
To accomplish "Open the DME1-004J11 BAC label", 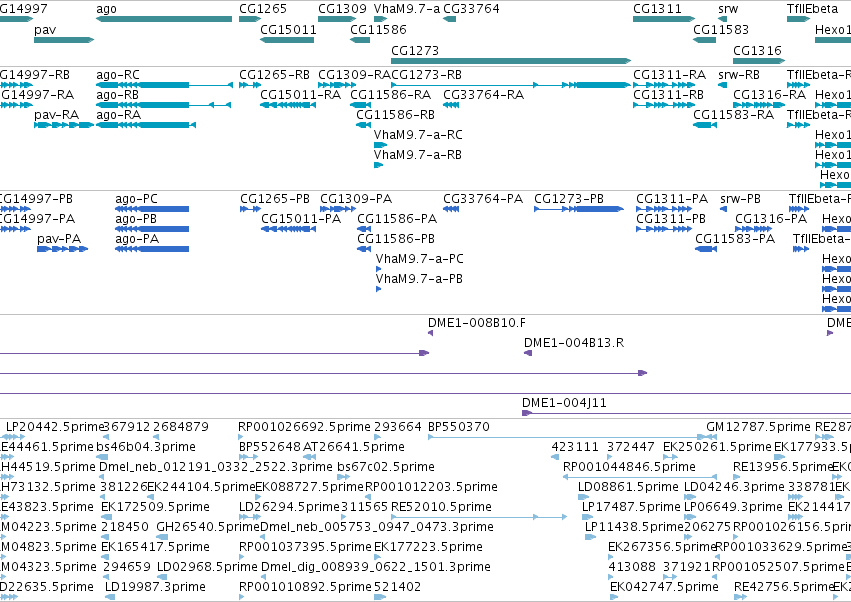I will point(564,403).
